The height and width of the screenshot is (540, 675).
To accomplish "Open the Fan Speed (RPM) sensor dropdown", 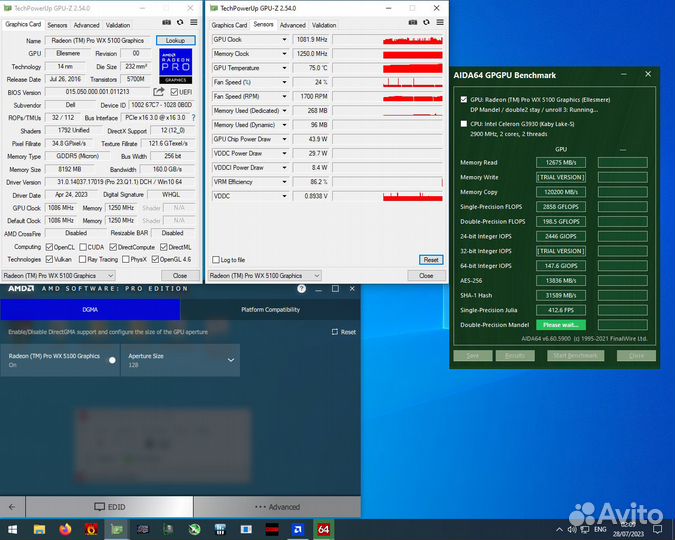I will [x=284, y=96].
